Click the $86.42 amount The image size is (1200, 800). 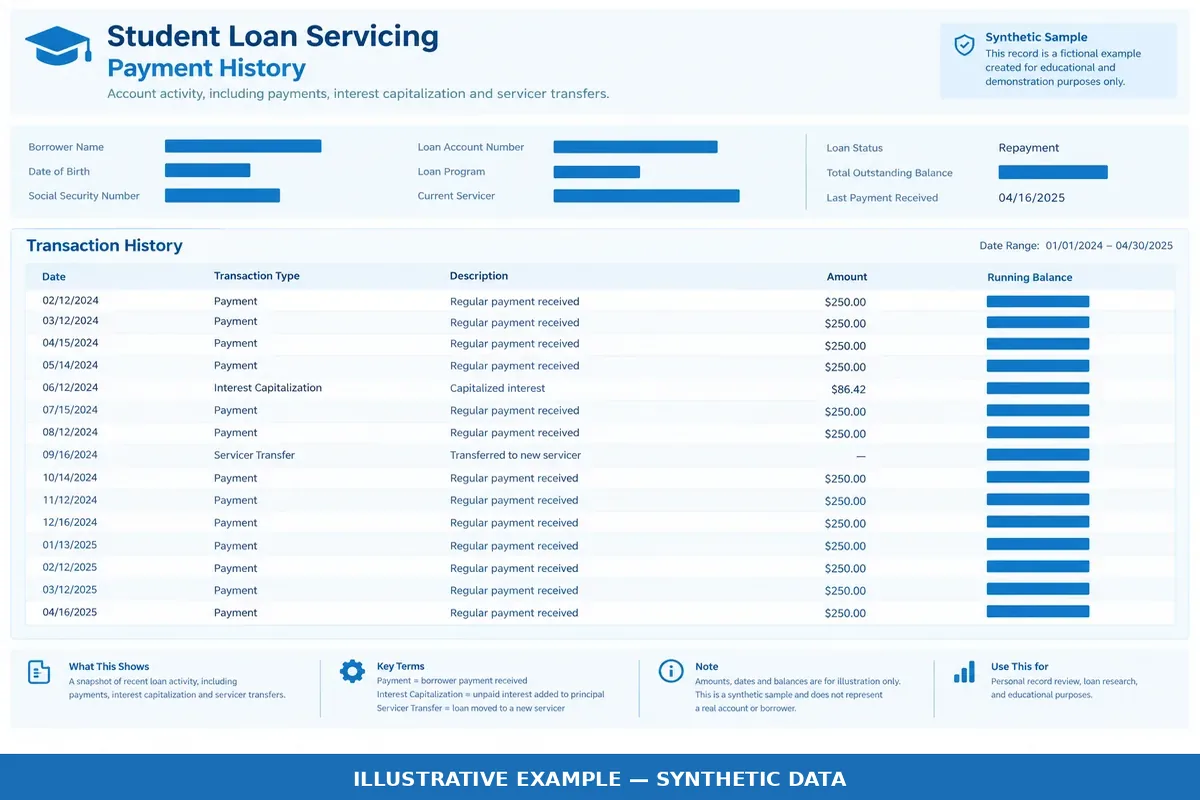point(849,389)
